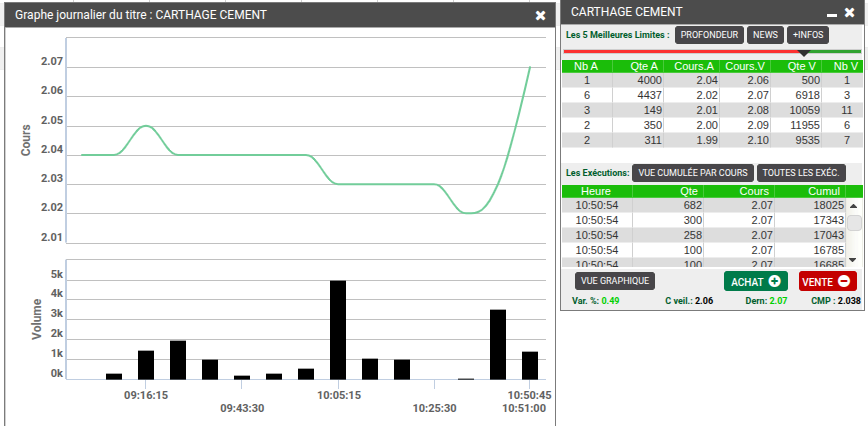Click the execution row with cumul 17043

click(705, 235)
